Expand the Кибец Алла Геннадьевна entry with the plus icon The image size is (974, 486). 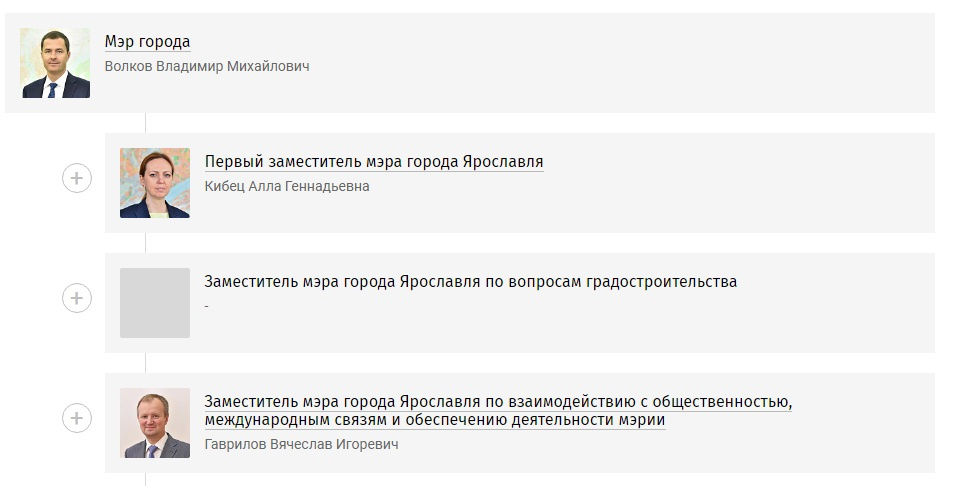(x=76, y=178)
